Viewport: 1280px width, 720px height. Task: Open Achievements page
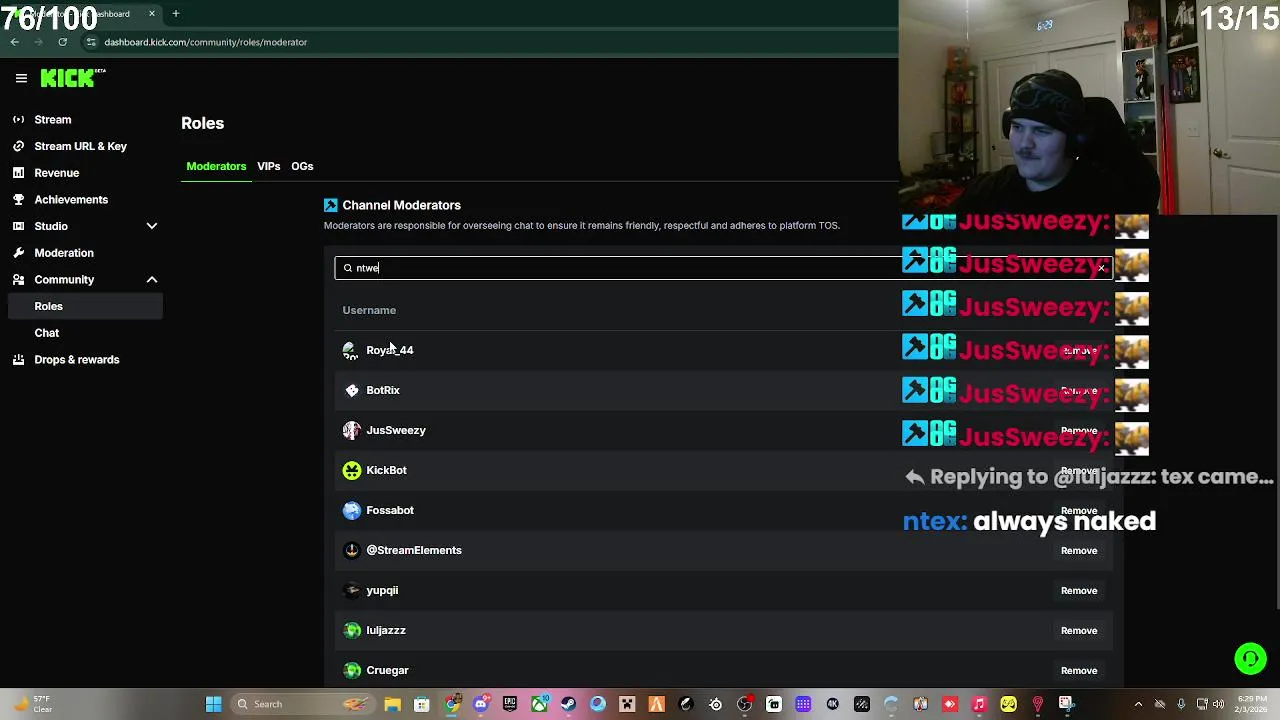point(71,200)
